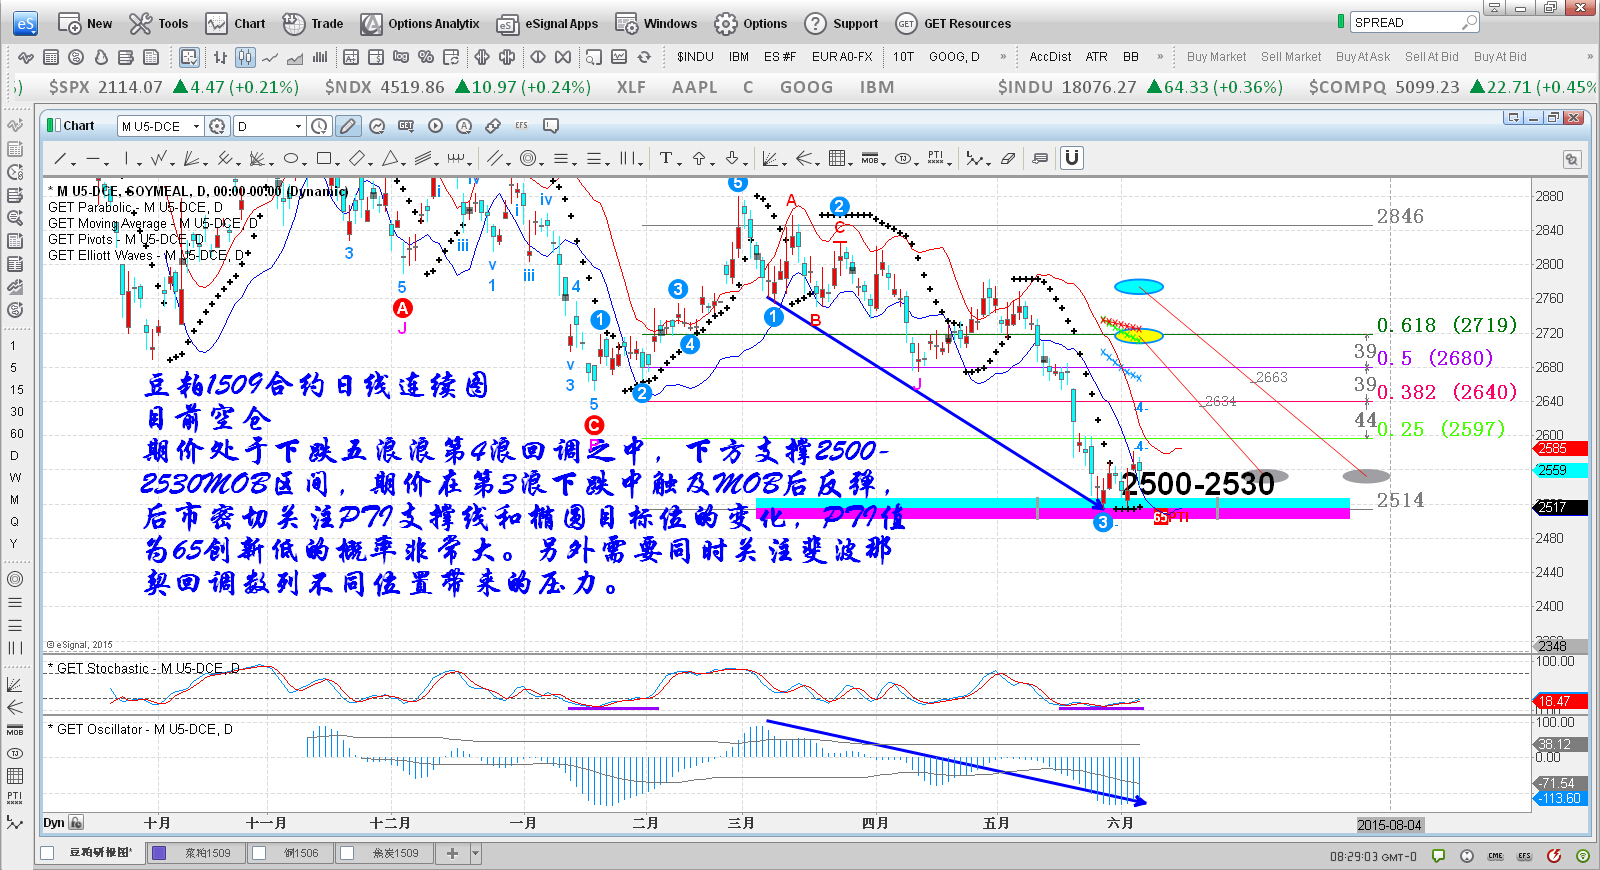Image resolution: width=1600 pixels, height=870 pixels.
Task: Toggle the magnet snap U icon
Action: (1072, 158)
